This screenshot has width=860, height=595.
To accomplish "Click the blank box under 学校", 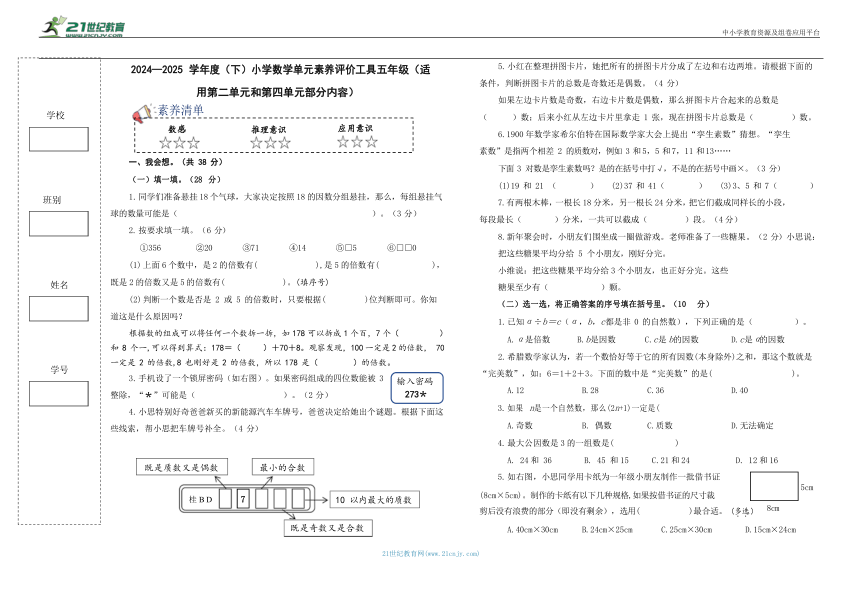I will (x=59, y=139).
